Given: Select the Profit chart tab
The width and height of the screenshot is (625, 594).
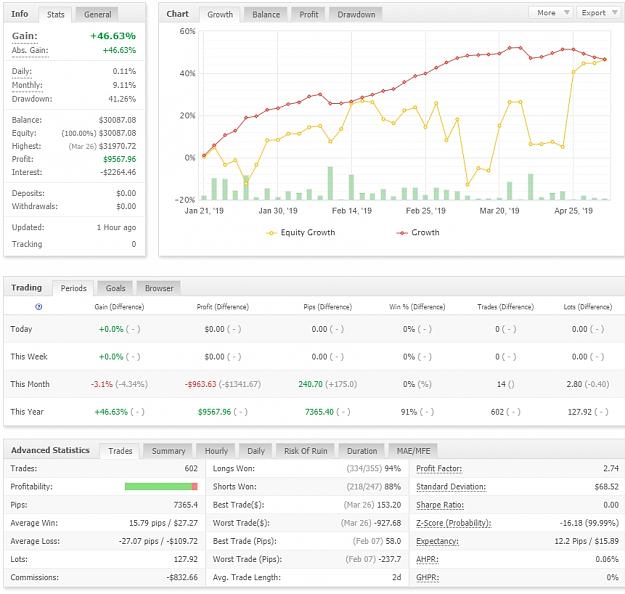Looking at the screenshot, I should tap(309, 14).
